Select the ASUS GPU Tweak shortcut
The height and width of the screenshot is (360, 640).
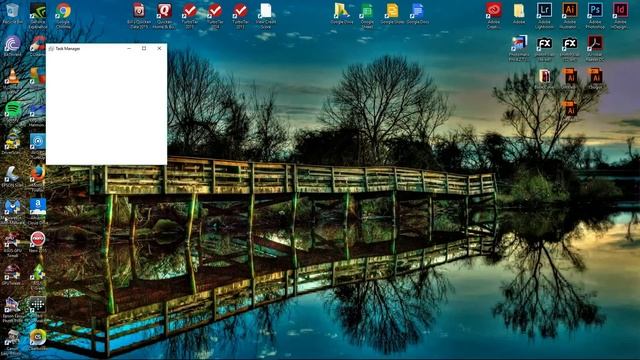12,240
